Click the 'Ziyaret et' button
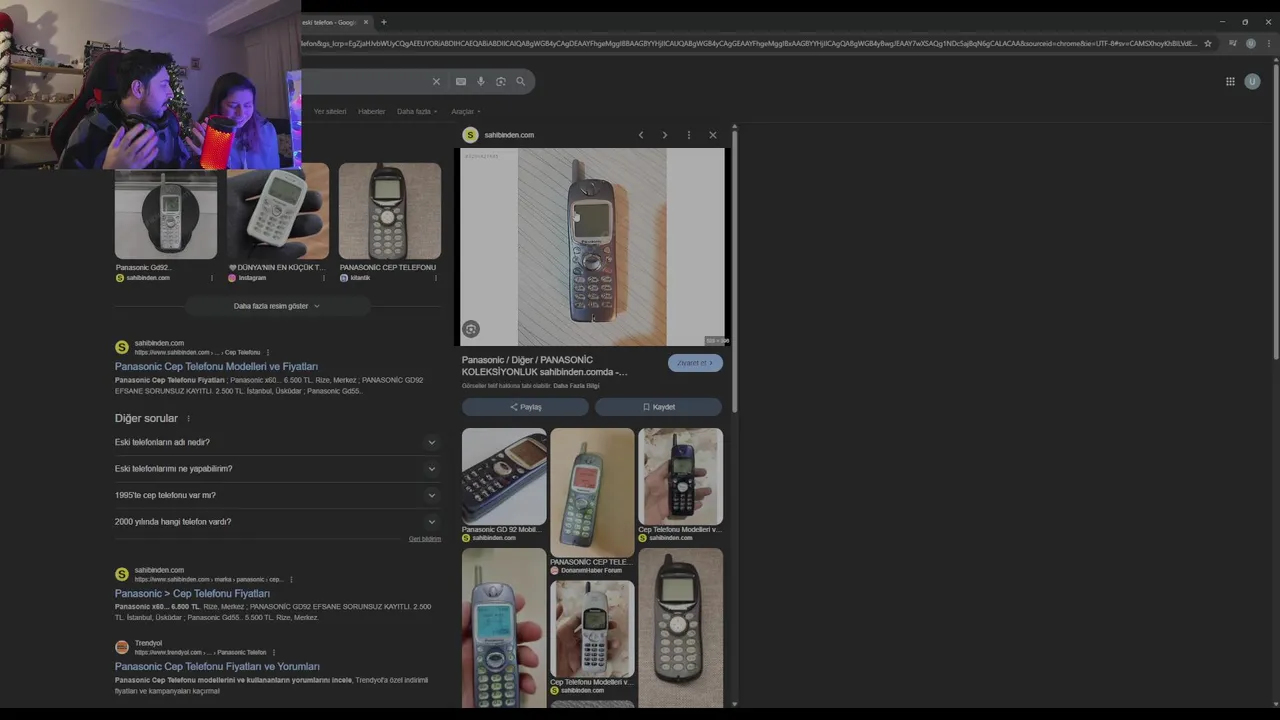Screen dimensions: 1280x720 tap(695, 363)
